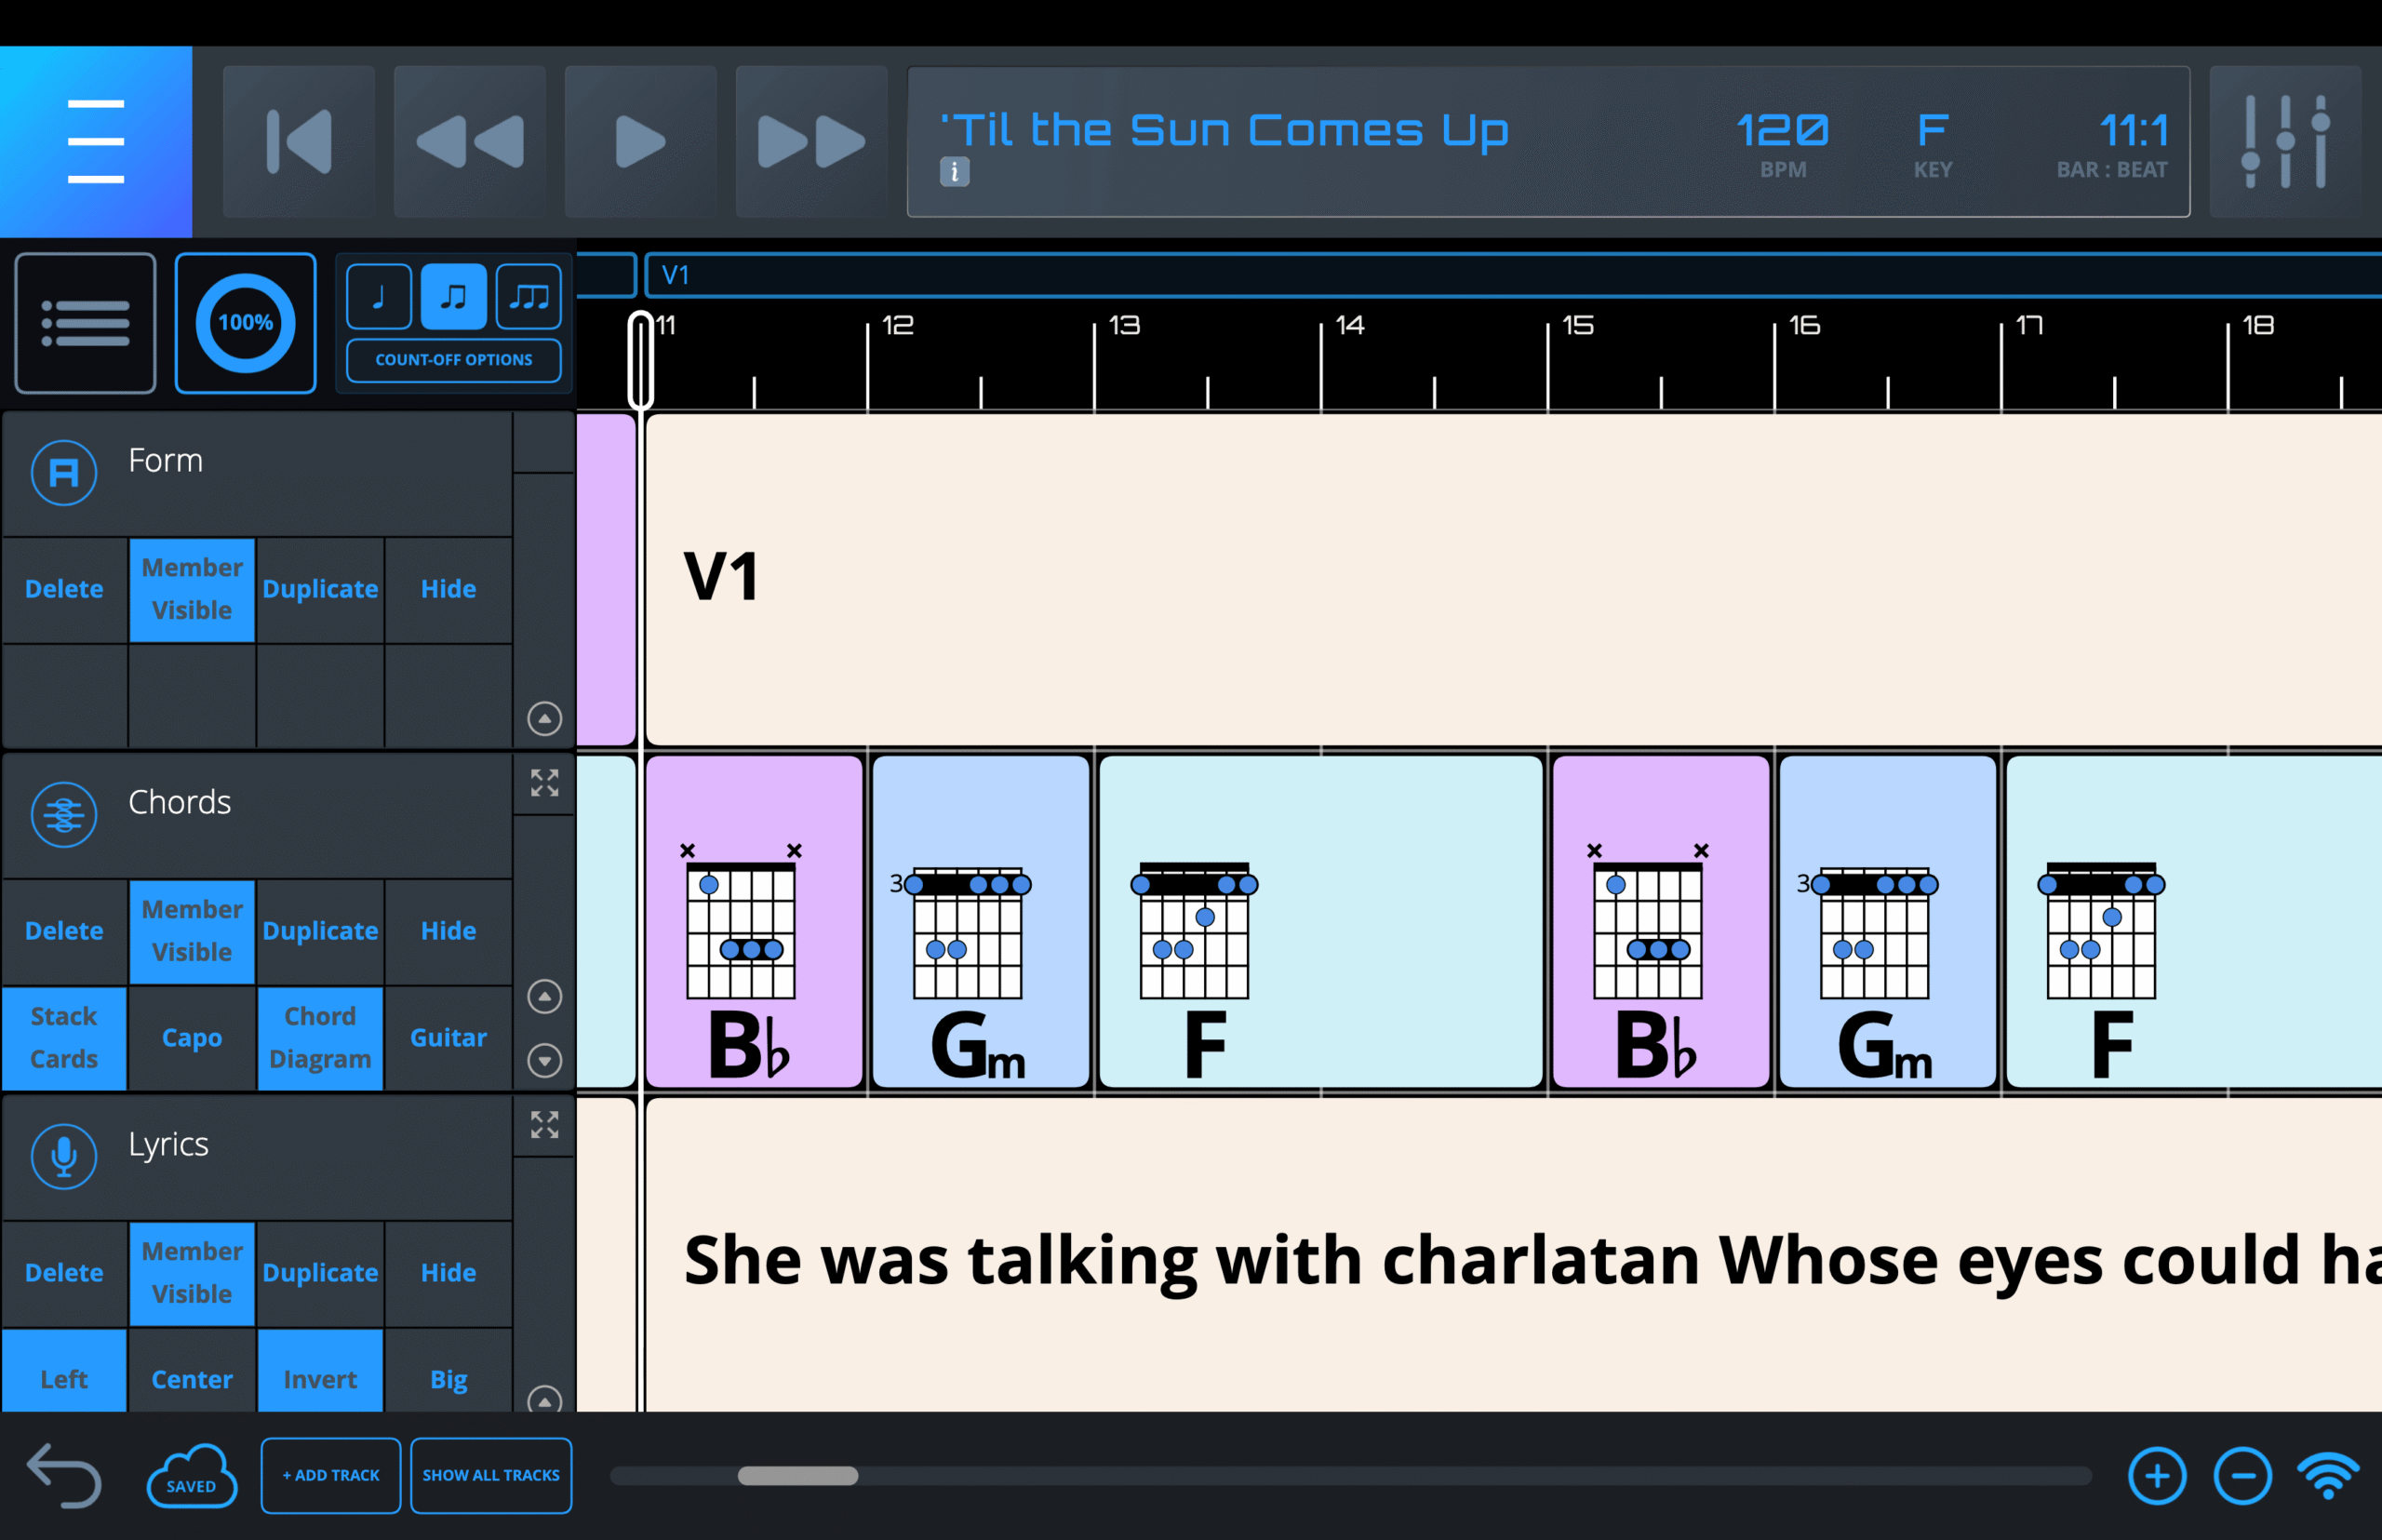Toggle Member Visible on Chords track
Viewport: 2382px width, 1540px height.
click(192, 931)
